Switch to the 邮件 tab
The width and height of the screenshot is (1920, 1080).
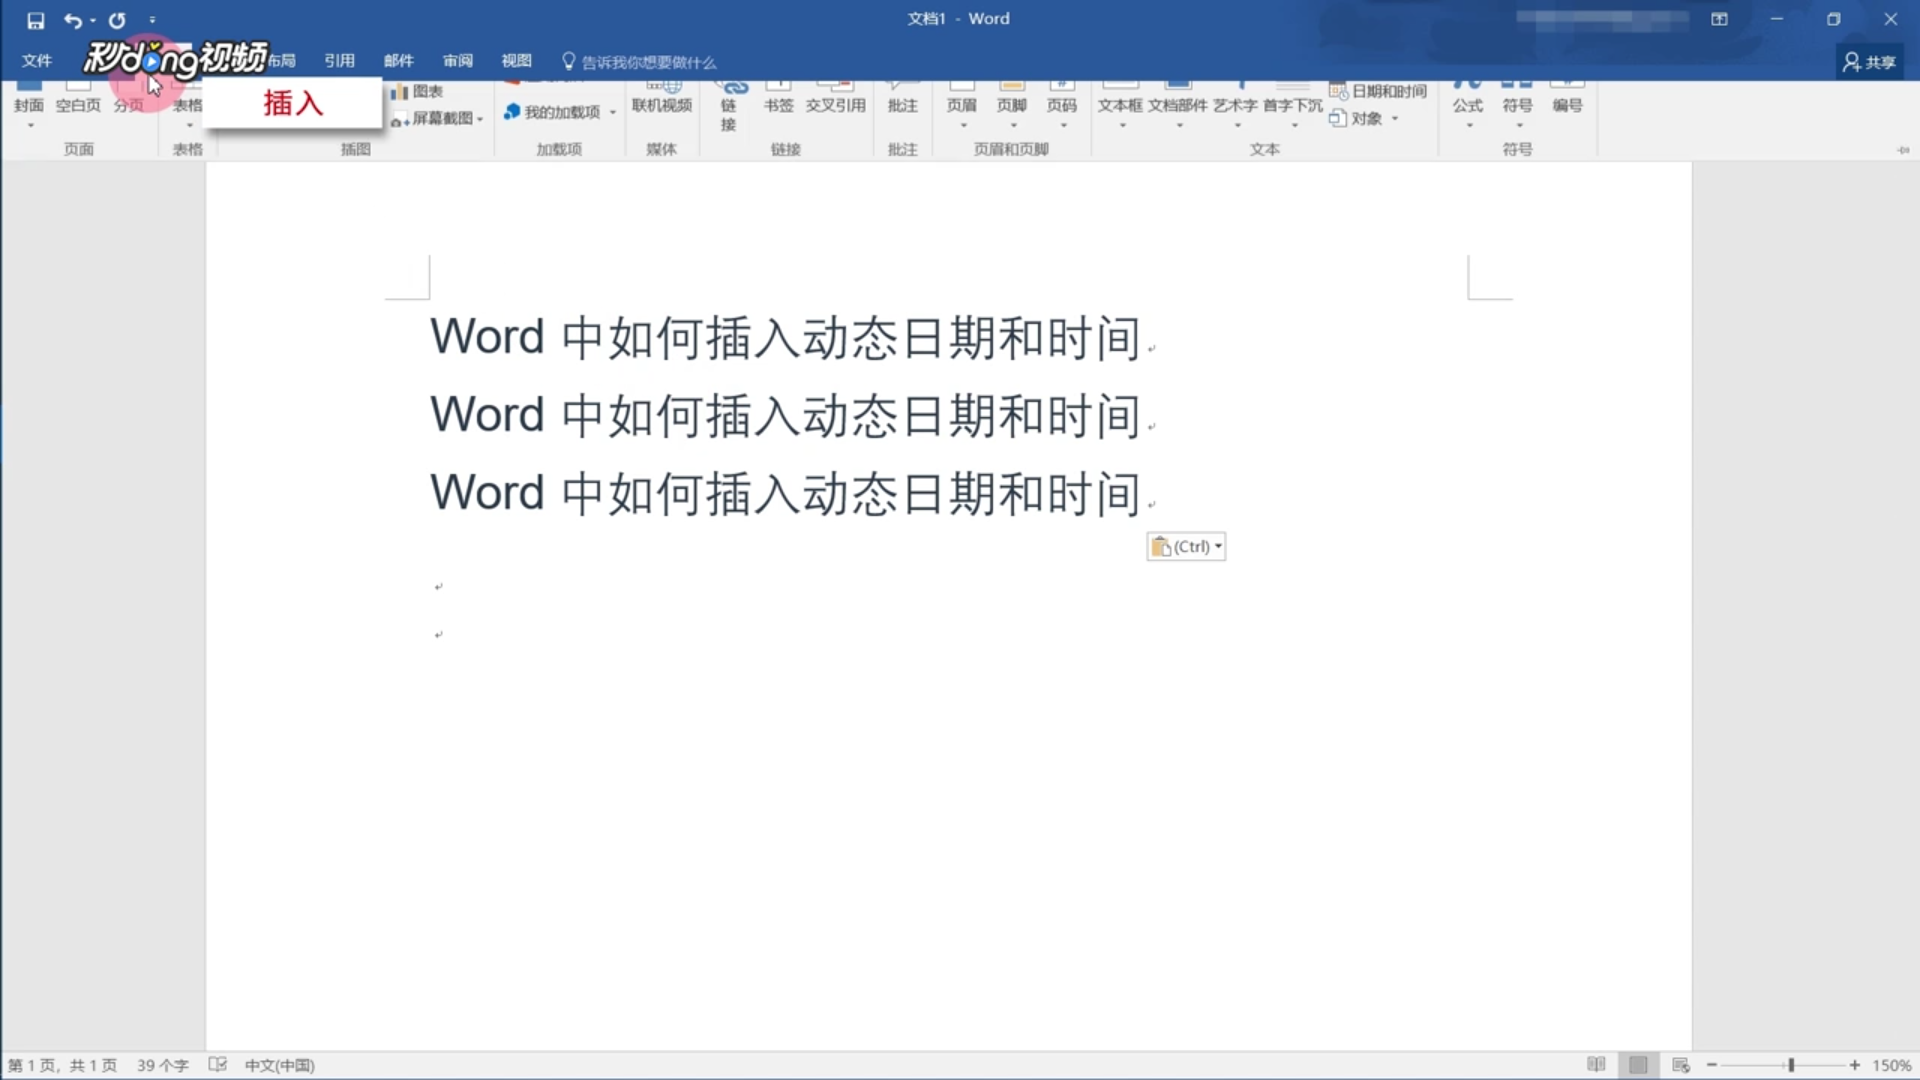399,61
